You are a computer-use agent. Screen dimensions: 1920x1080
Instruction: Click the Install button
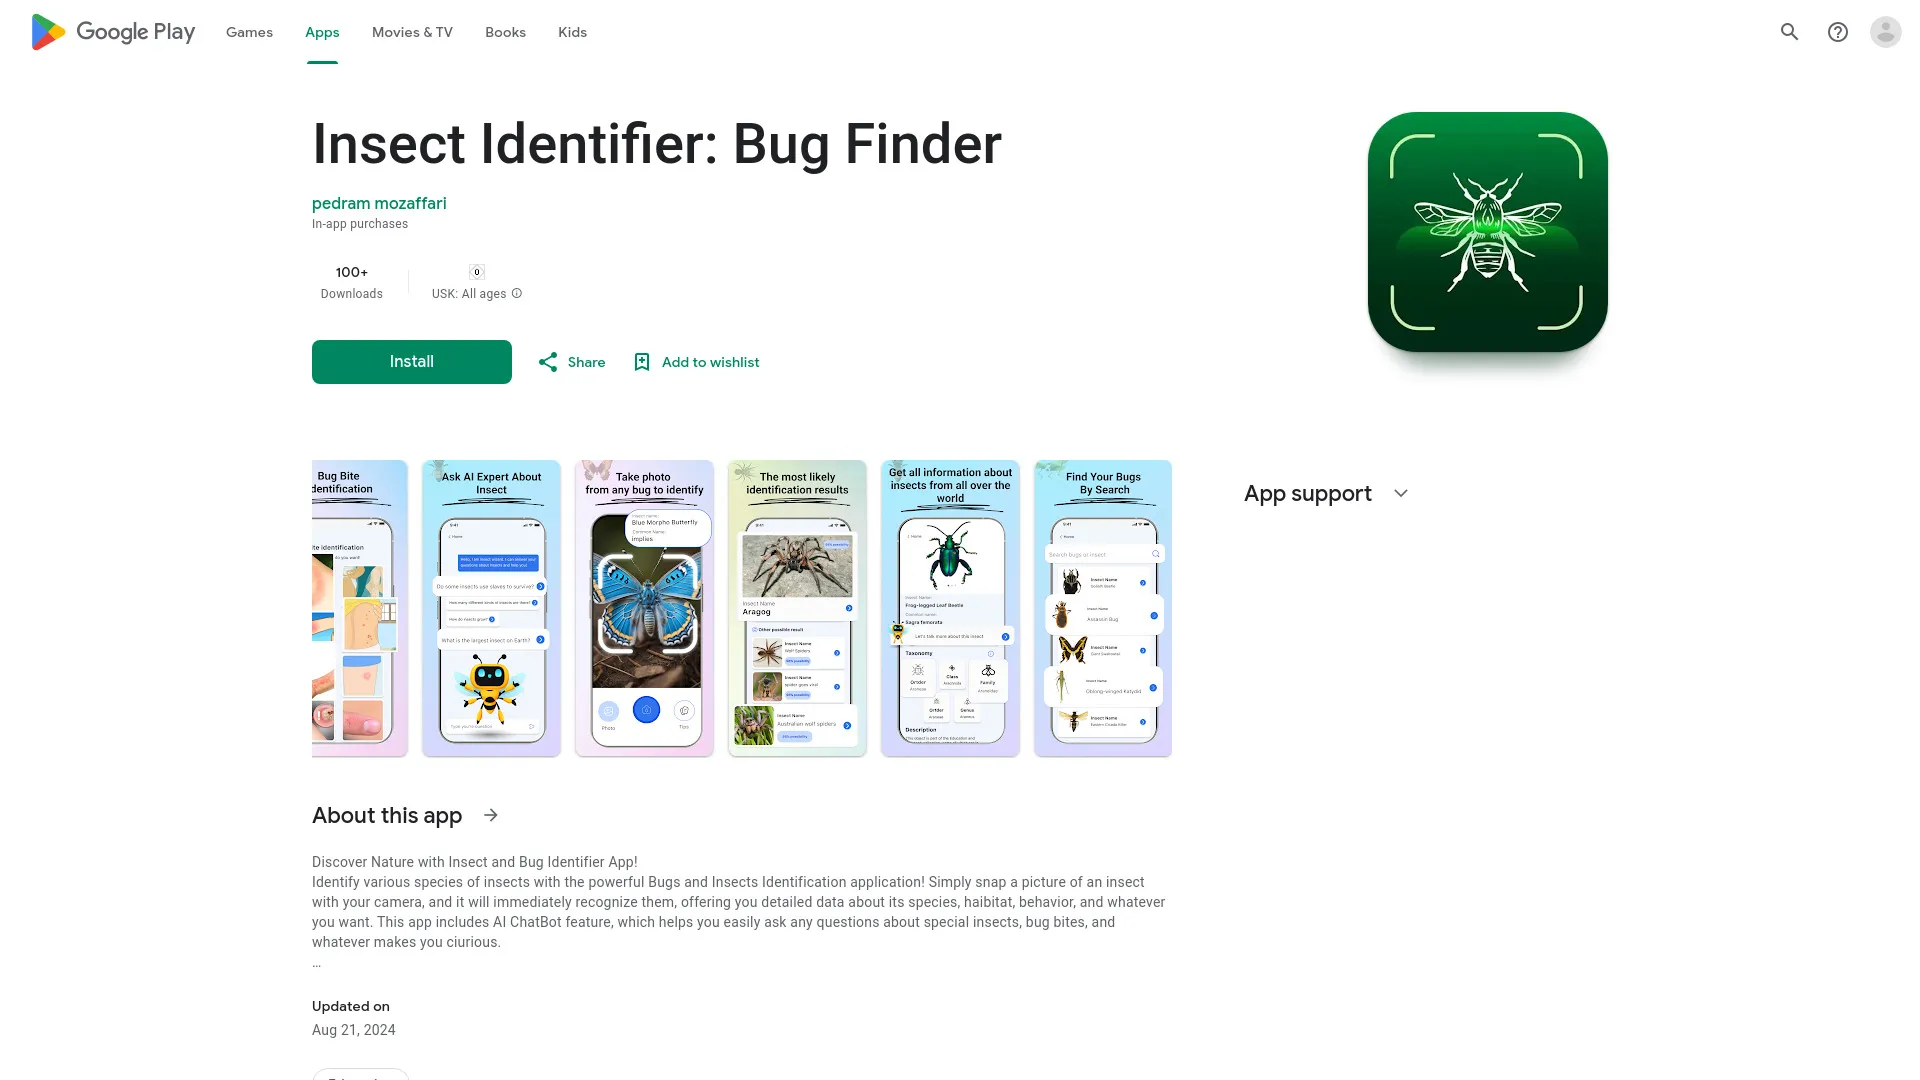[411, 361]
